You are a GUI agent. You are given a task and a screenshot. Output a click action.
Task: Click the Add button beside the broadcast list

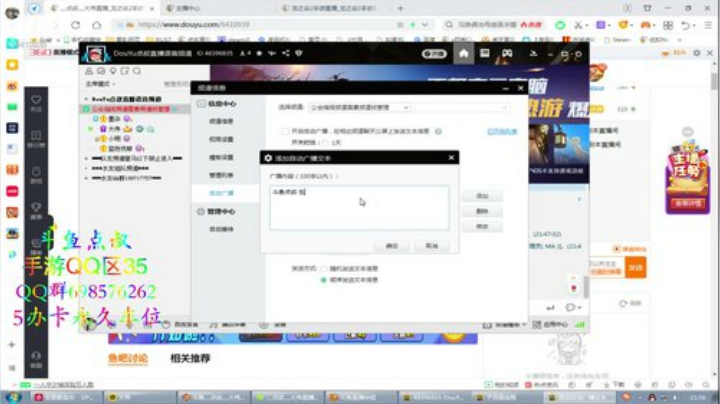pos(482,196)
